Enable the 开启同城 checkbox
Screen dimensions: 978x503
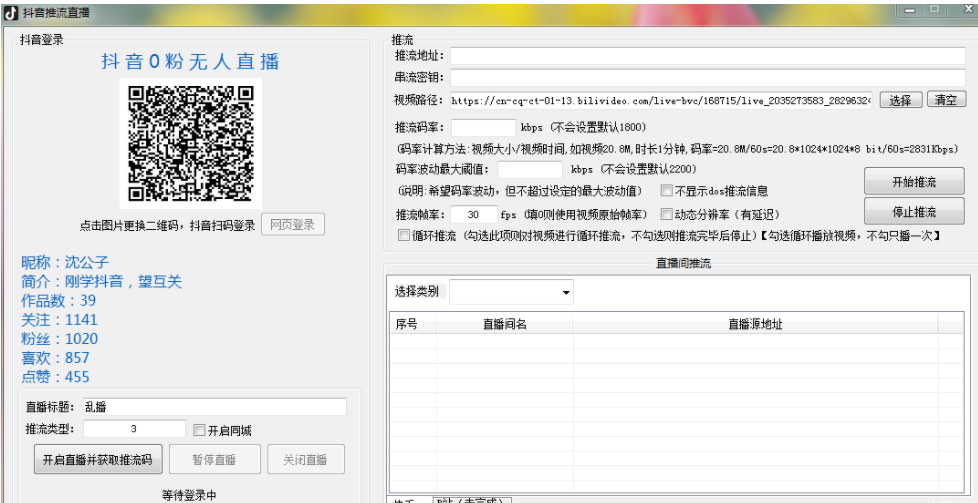point(199,430)
